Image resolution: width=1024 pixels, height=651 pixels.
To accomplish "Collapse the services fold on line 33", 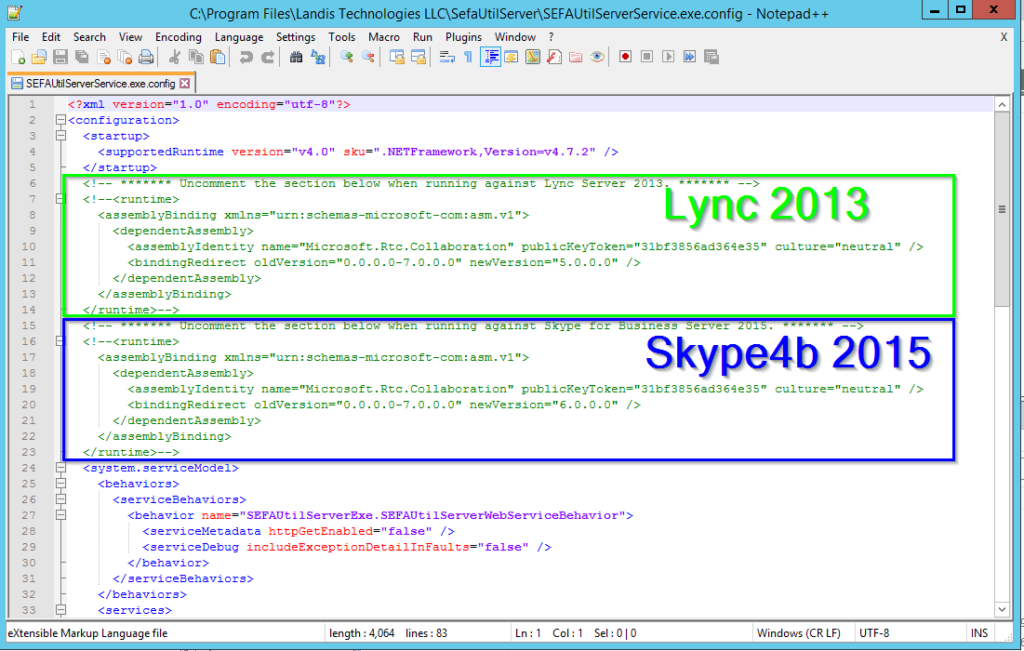I will pos(61,610).
